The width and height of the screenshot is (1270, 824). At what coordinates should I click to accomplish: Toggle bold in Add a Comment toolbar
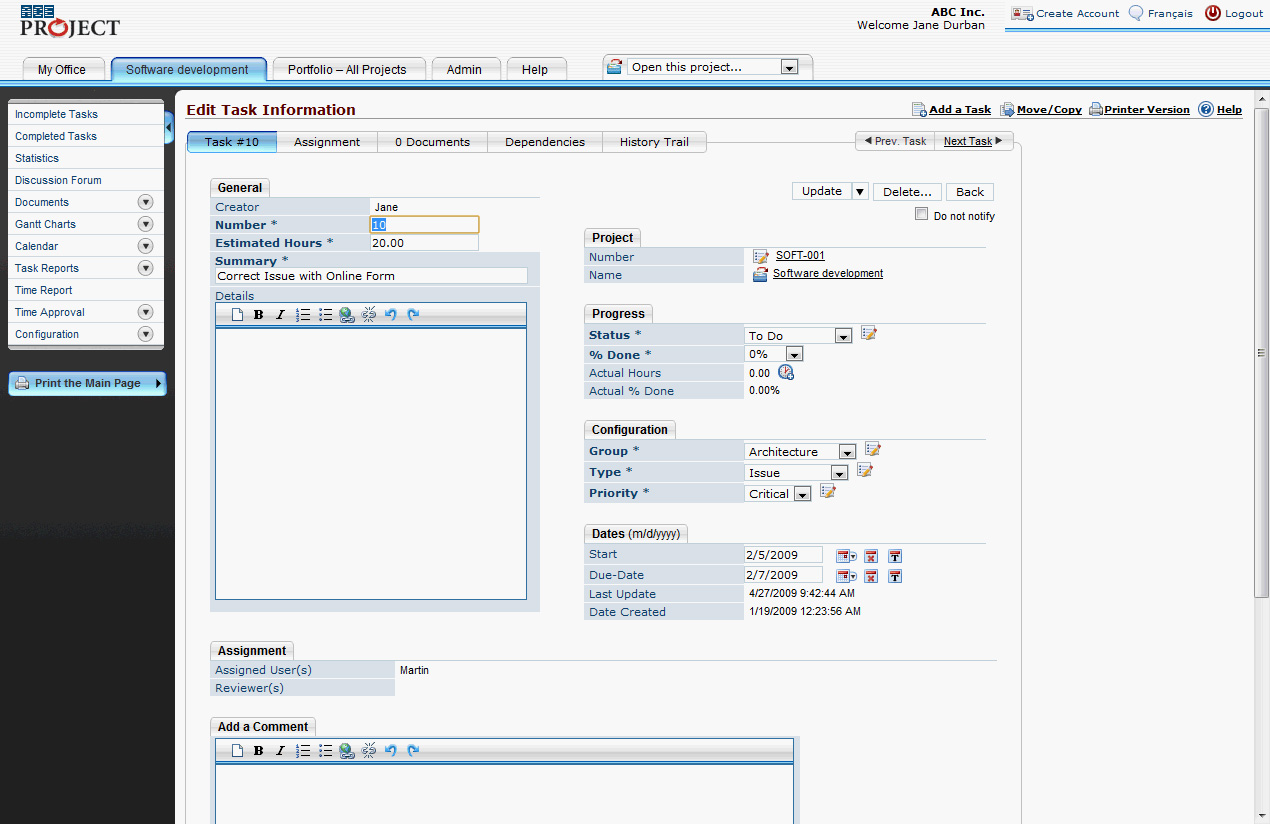pos(259,751)
